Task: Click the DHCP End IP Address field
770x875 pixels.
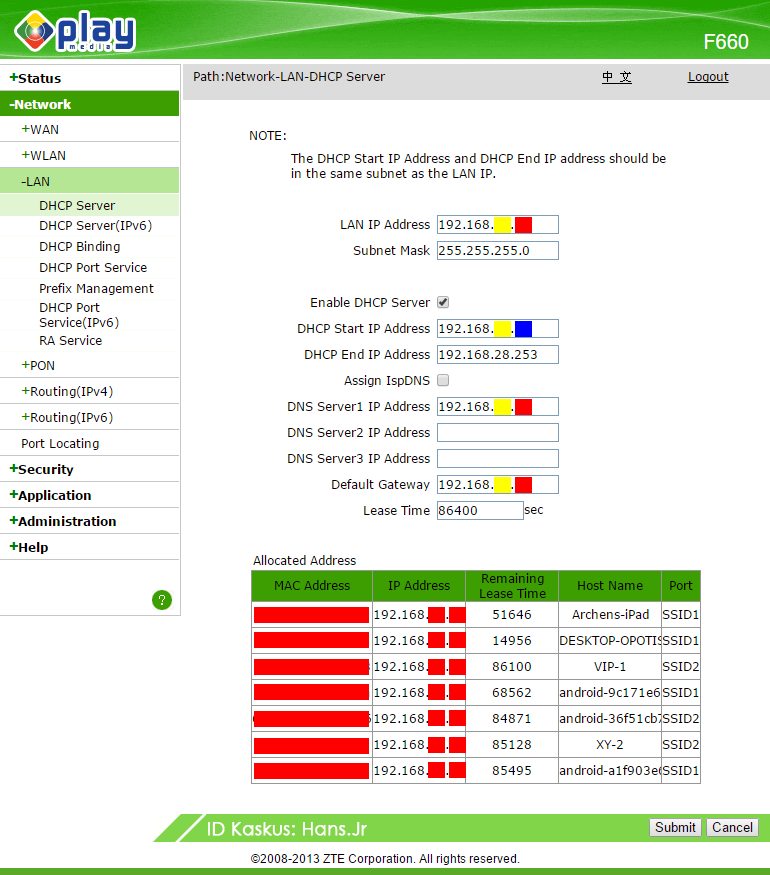Action: 497,354
